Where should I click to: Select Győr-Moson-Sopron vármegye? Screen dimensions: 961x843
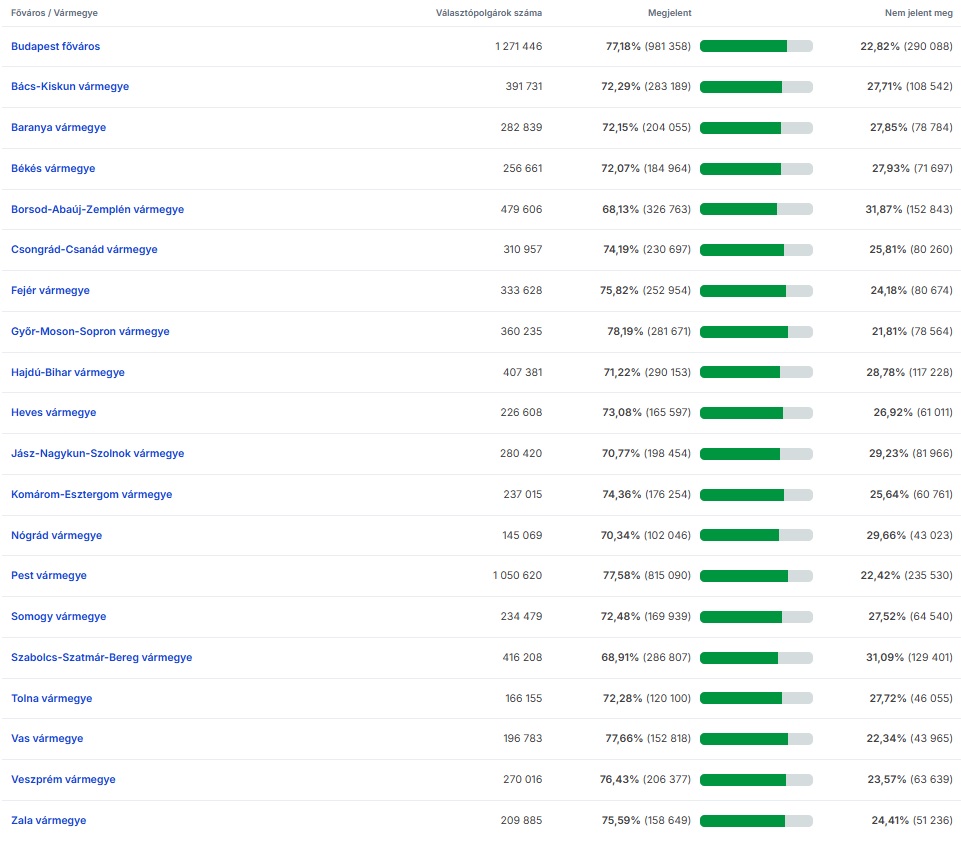pos(90,332)
